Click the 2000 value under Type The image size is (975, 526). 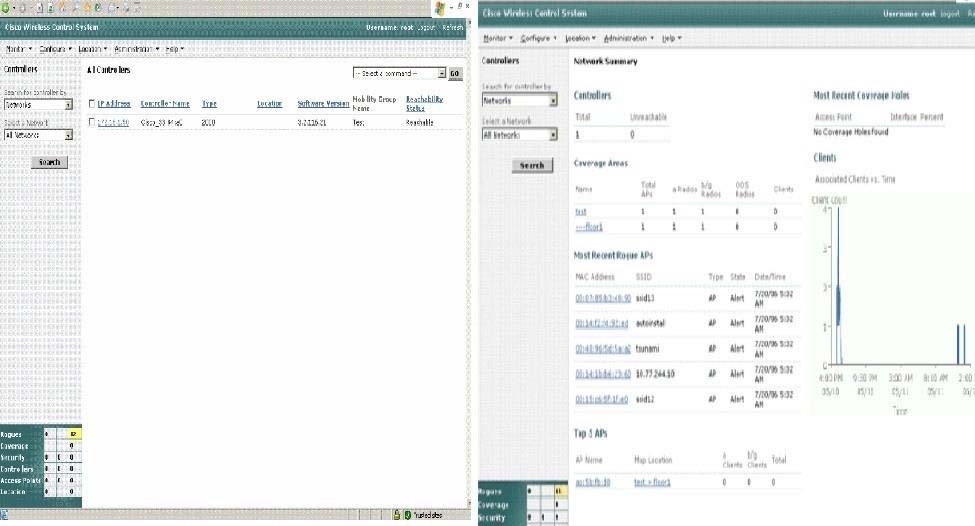pyautogui.click(x=208, y=122)
